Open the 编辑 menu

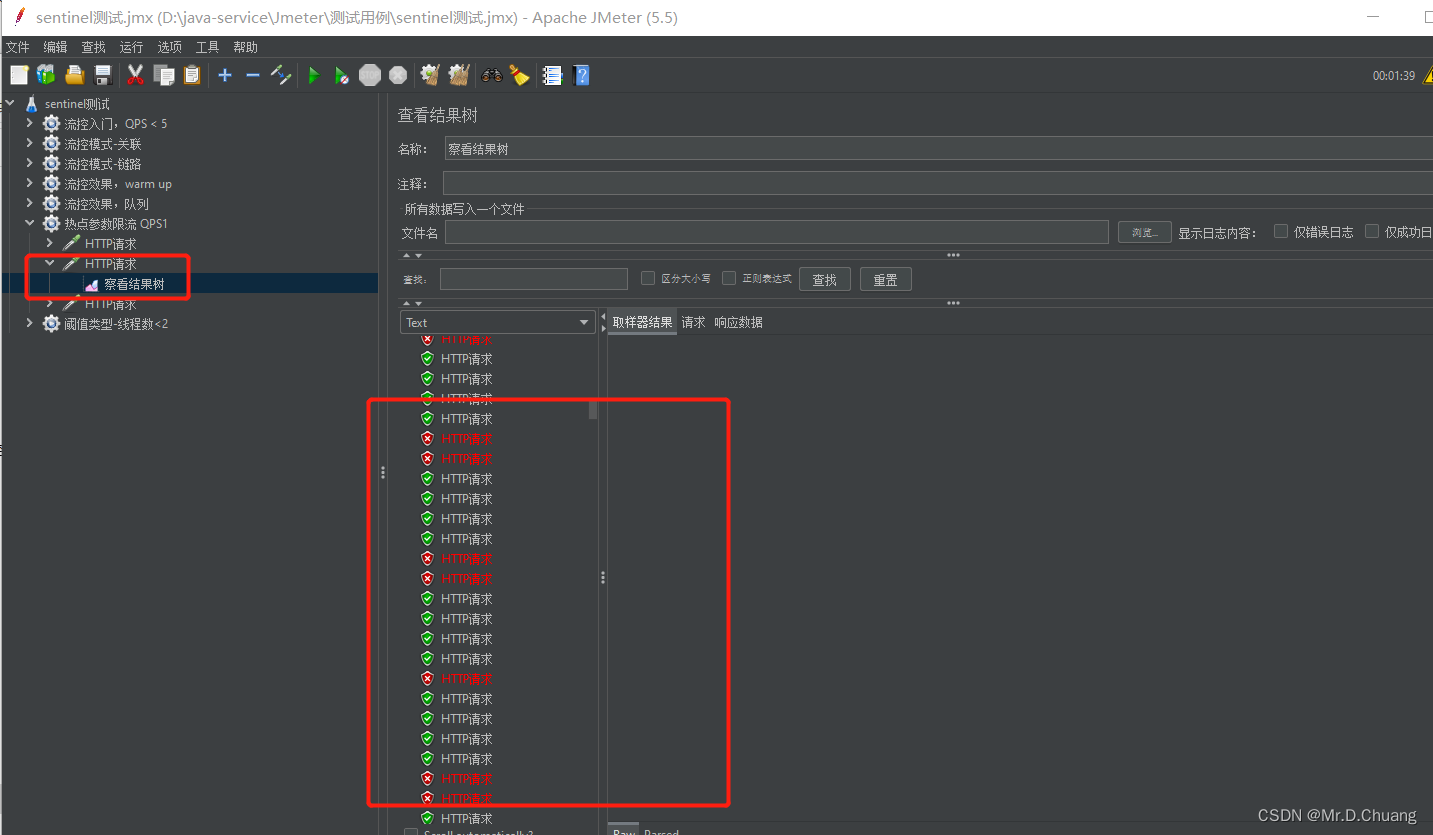(55, 47)
